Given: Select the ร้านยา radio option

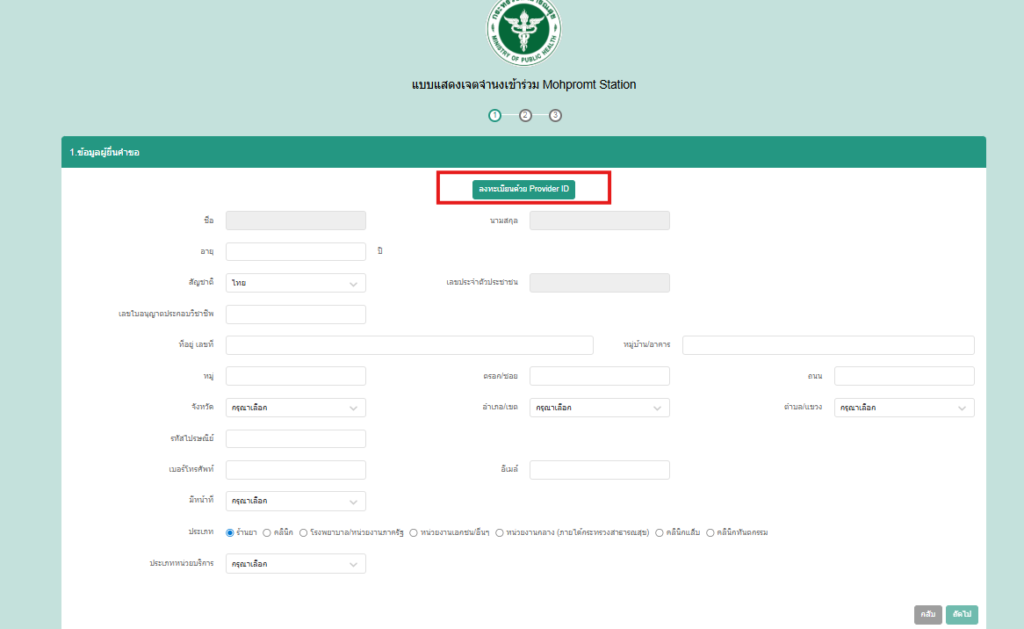Looking at the screenshot, I should pos(230,533).
